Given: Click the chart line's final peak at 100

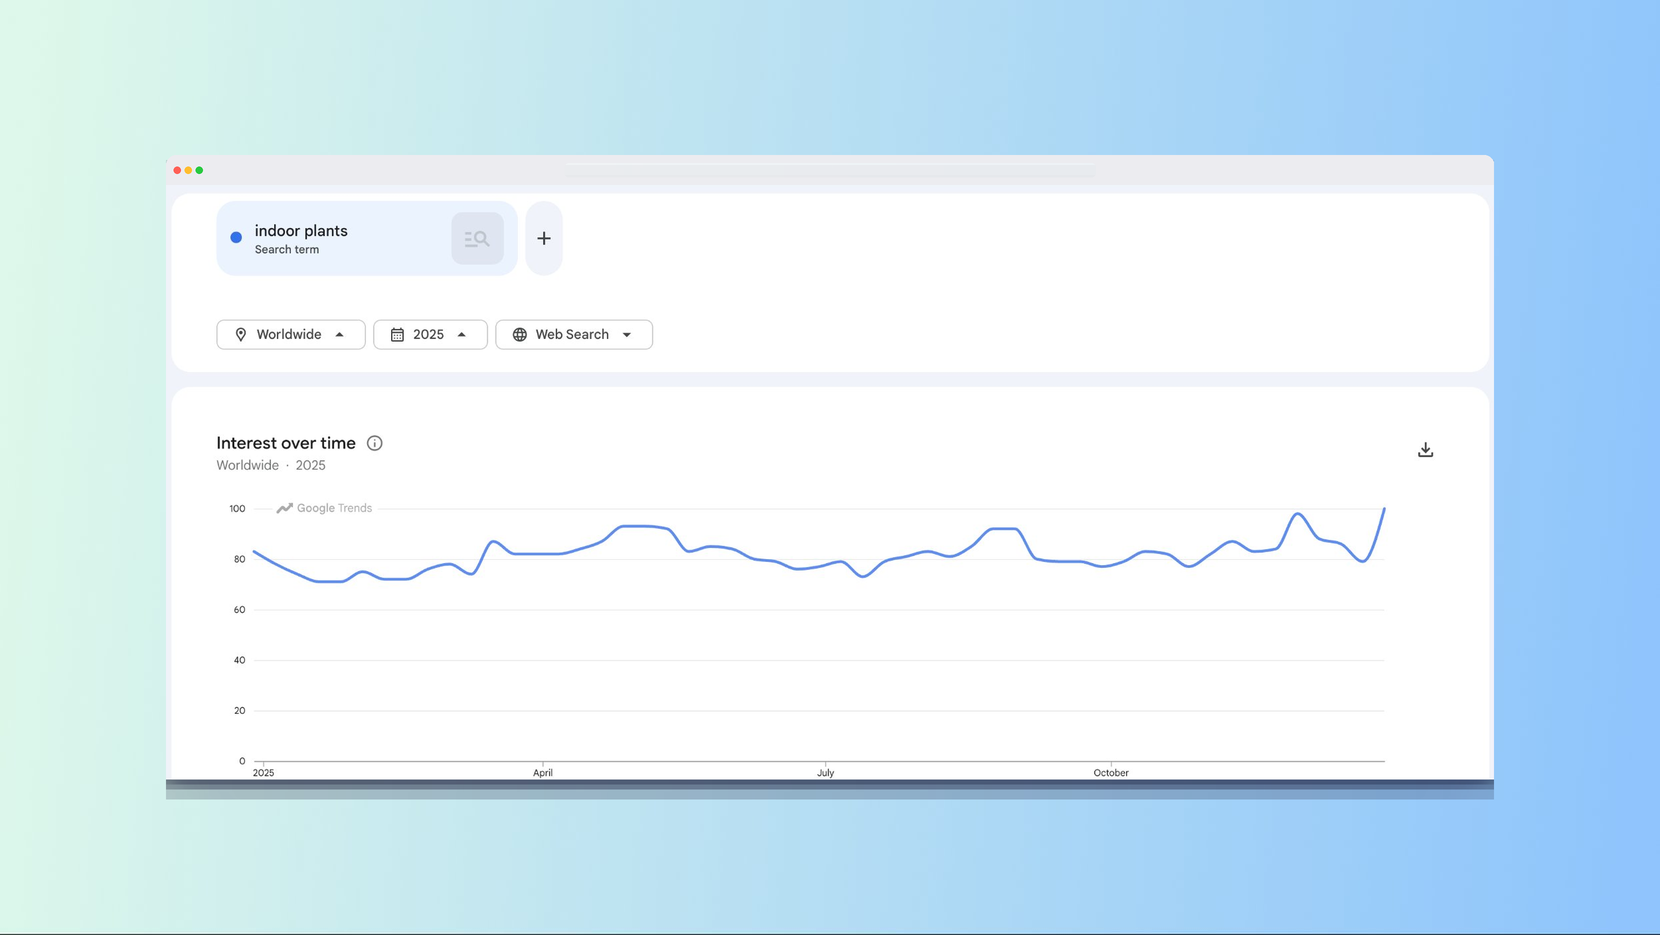Looking at the screenshot, I should coord(1384,509).
